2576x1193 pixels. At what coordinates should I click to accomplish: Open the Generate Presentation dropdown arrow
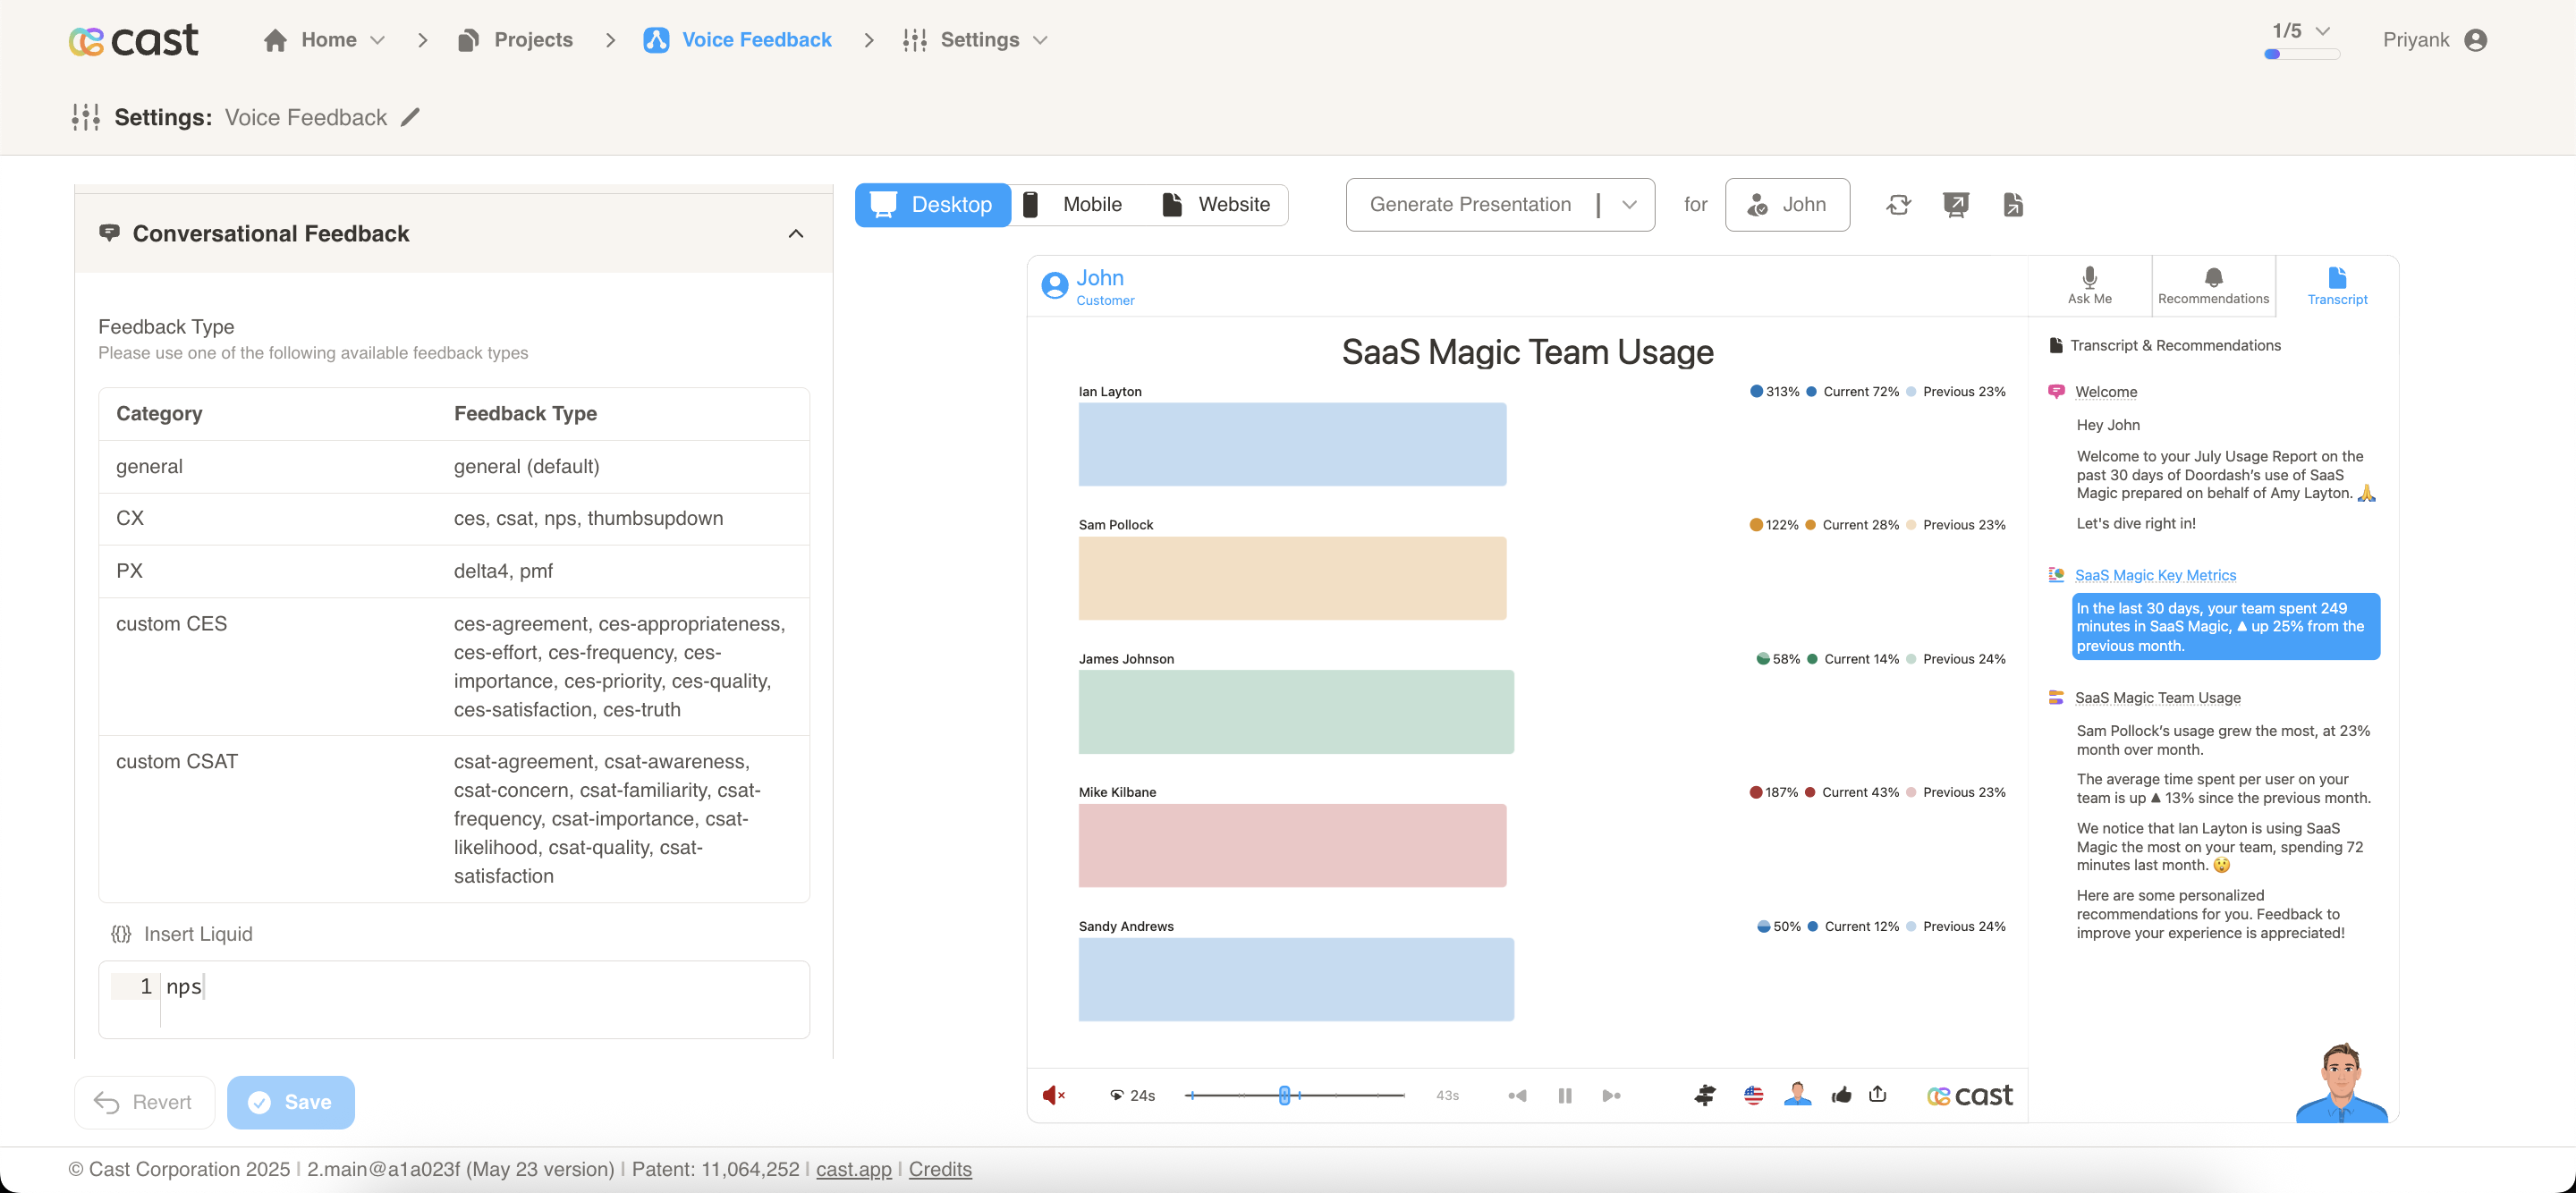(1629, 205)
